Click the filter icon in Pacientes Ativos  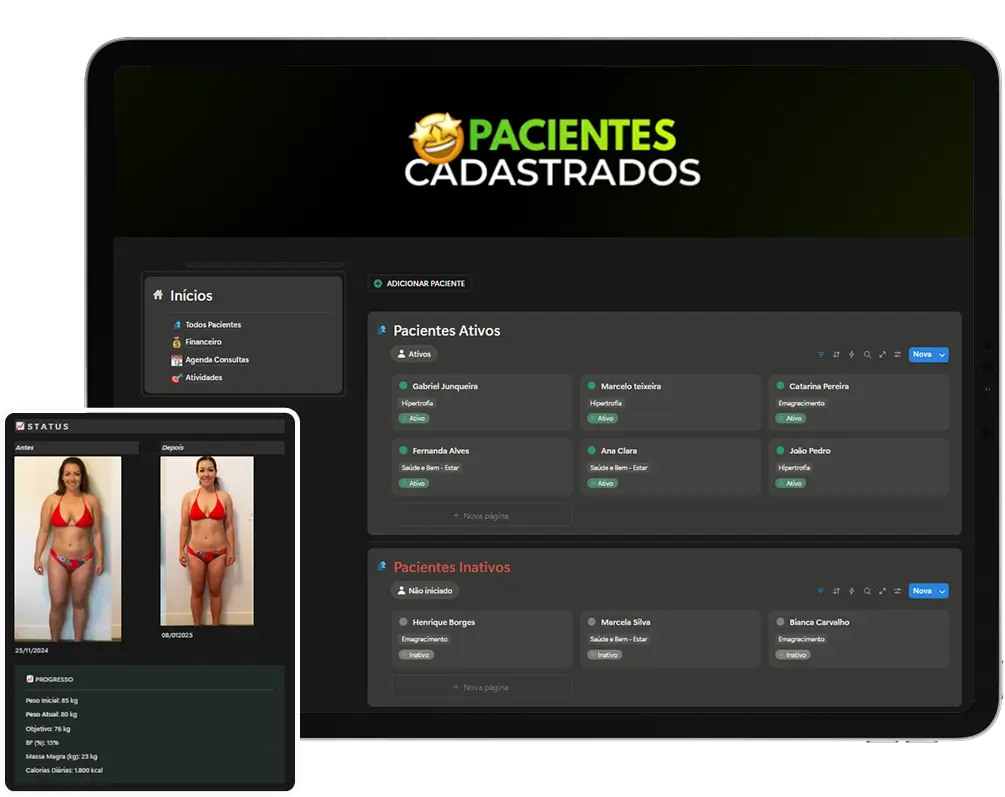(821, 354)
